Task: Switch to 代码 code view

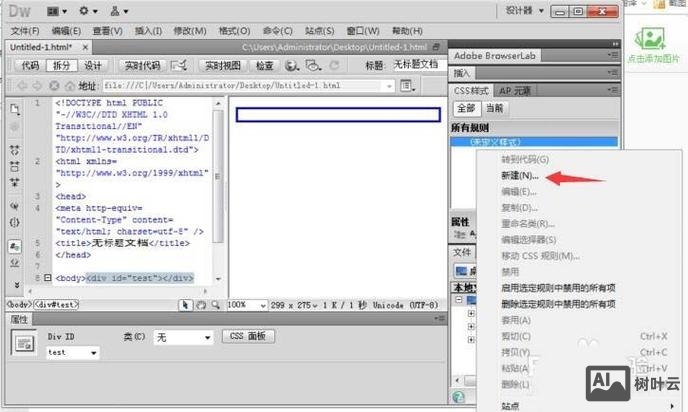Action: tap(30, 66)
